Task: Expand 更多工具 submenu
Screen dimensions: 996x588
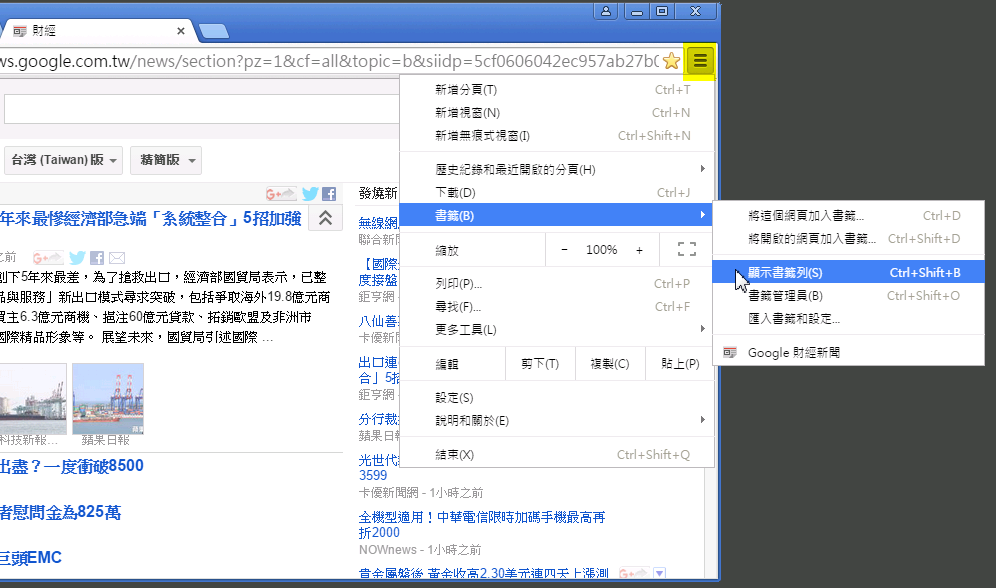Action: [557, 330]
